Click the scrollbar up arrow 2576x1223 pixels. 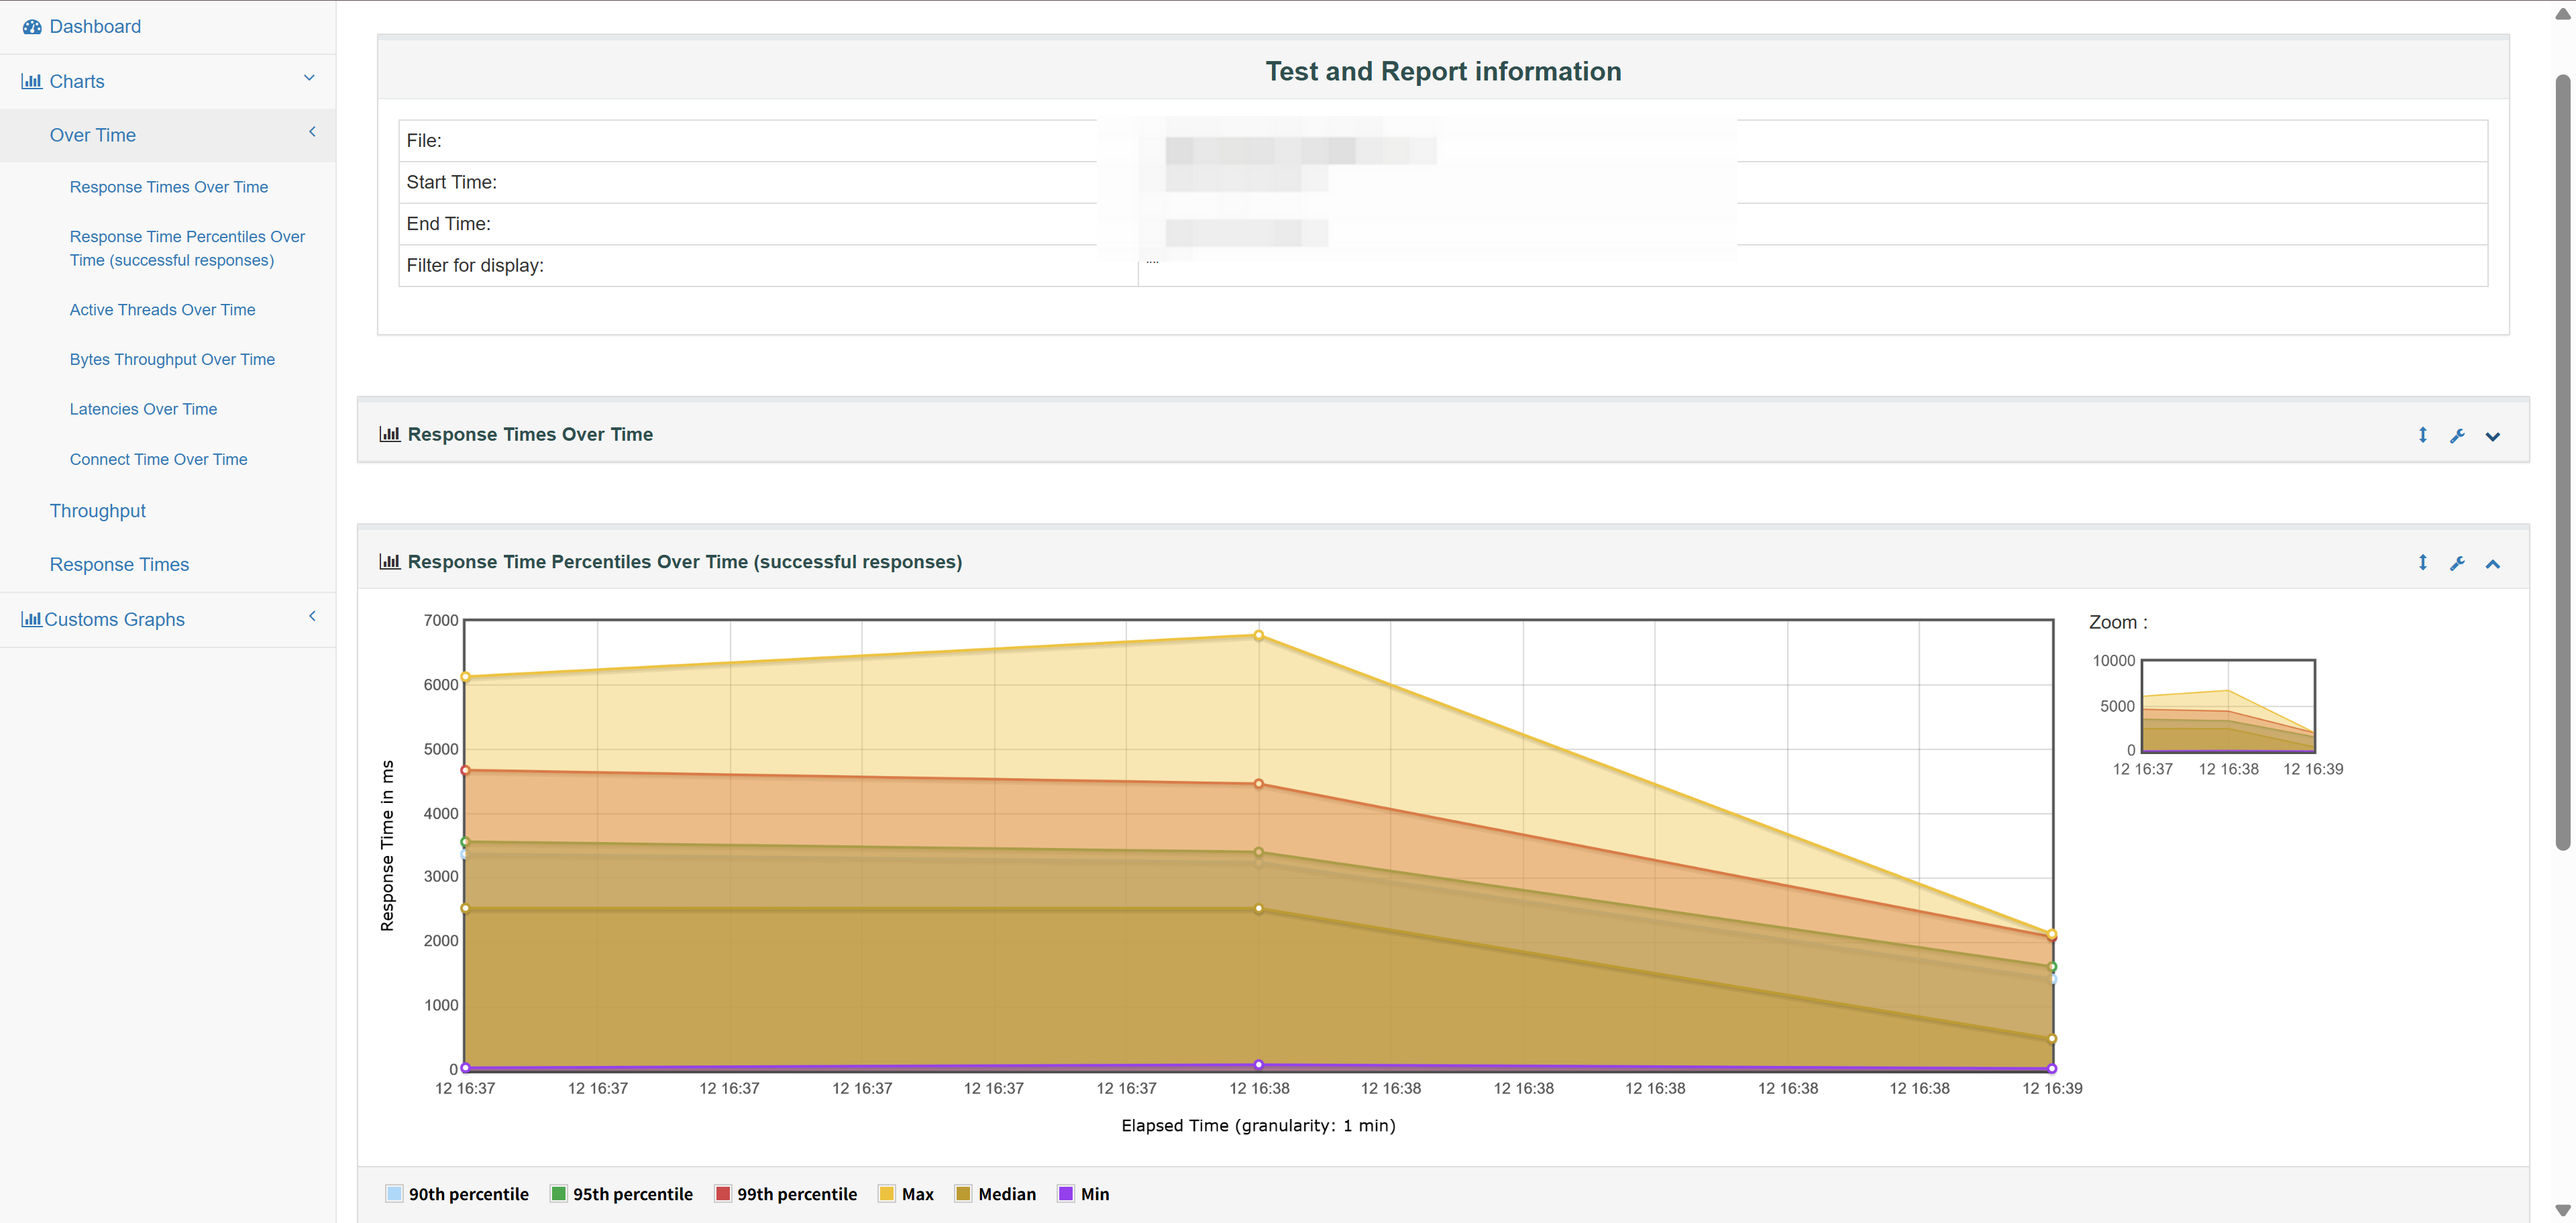(x=2562, y=13)
